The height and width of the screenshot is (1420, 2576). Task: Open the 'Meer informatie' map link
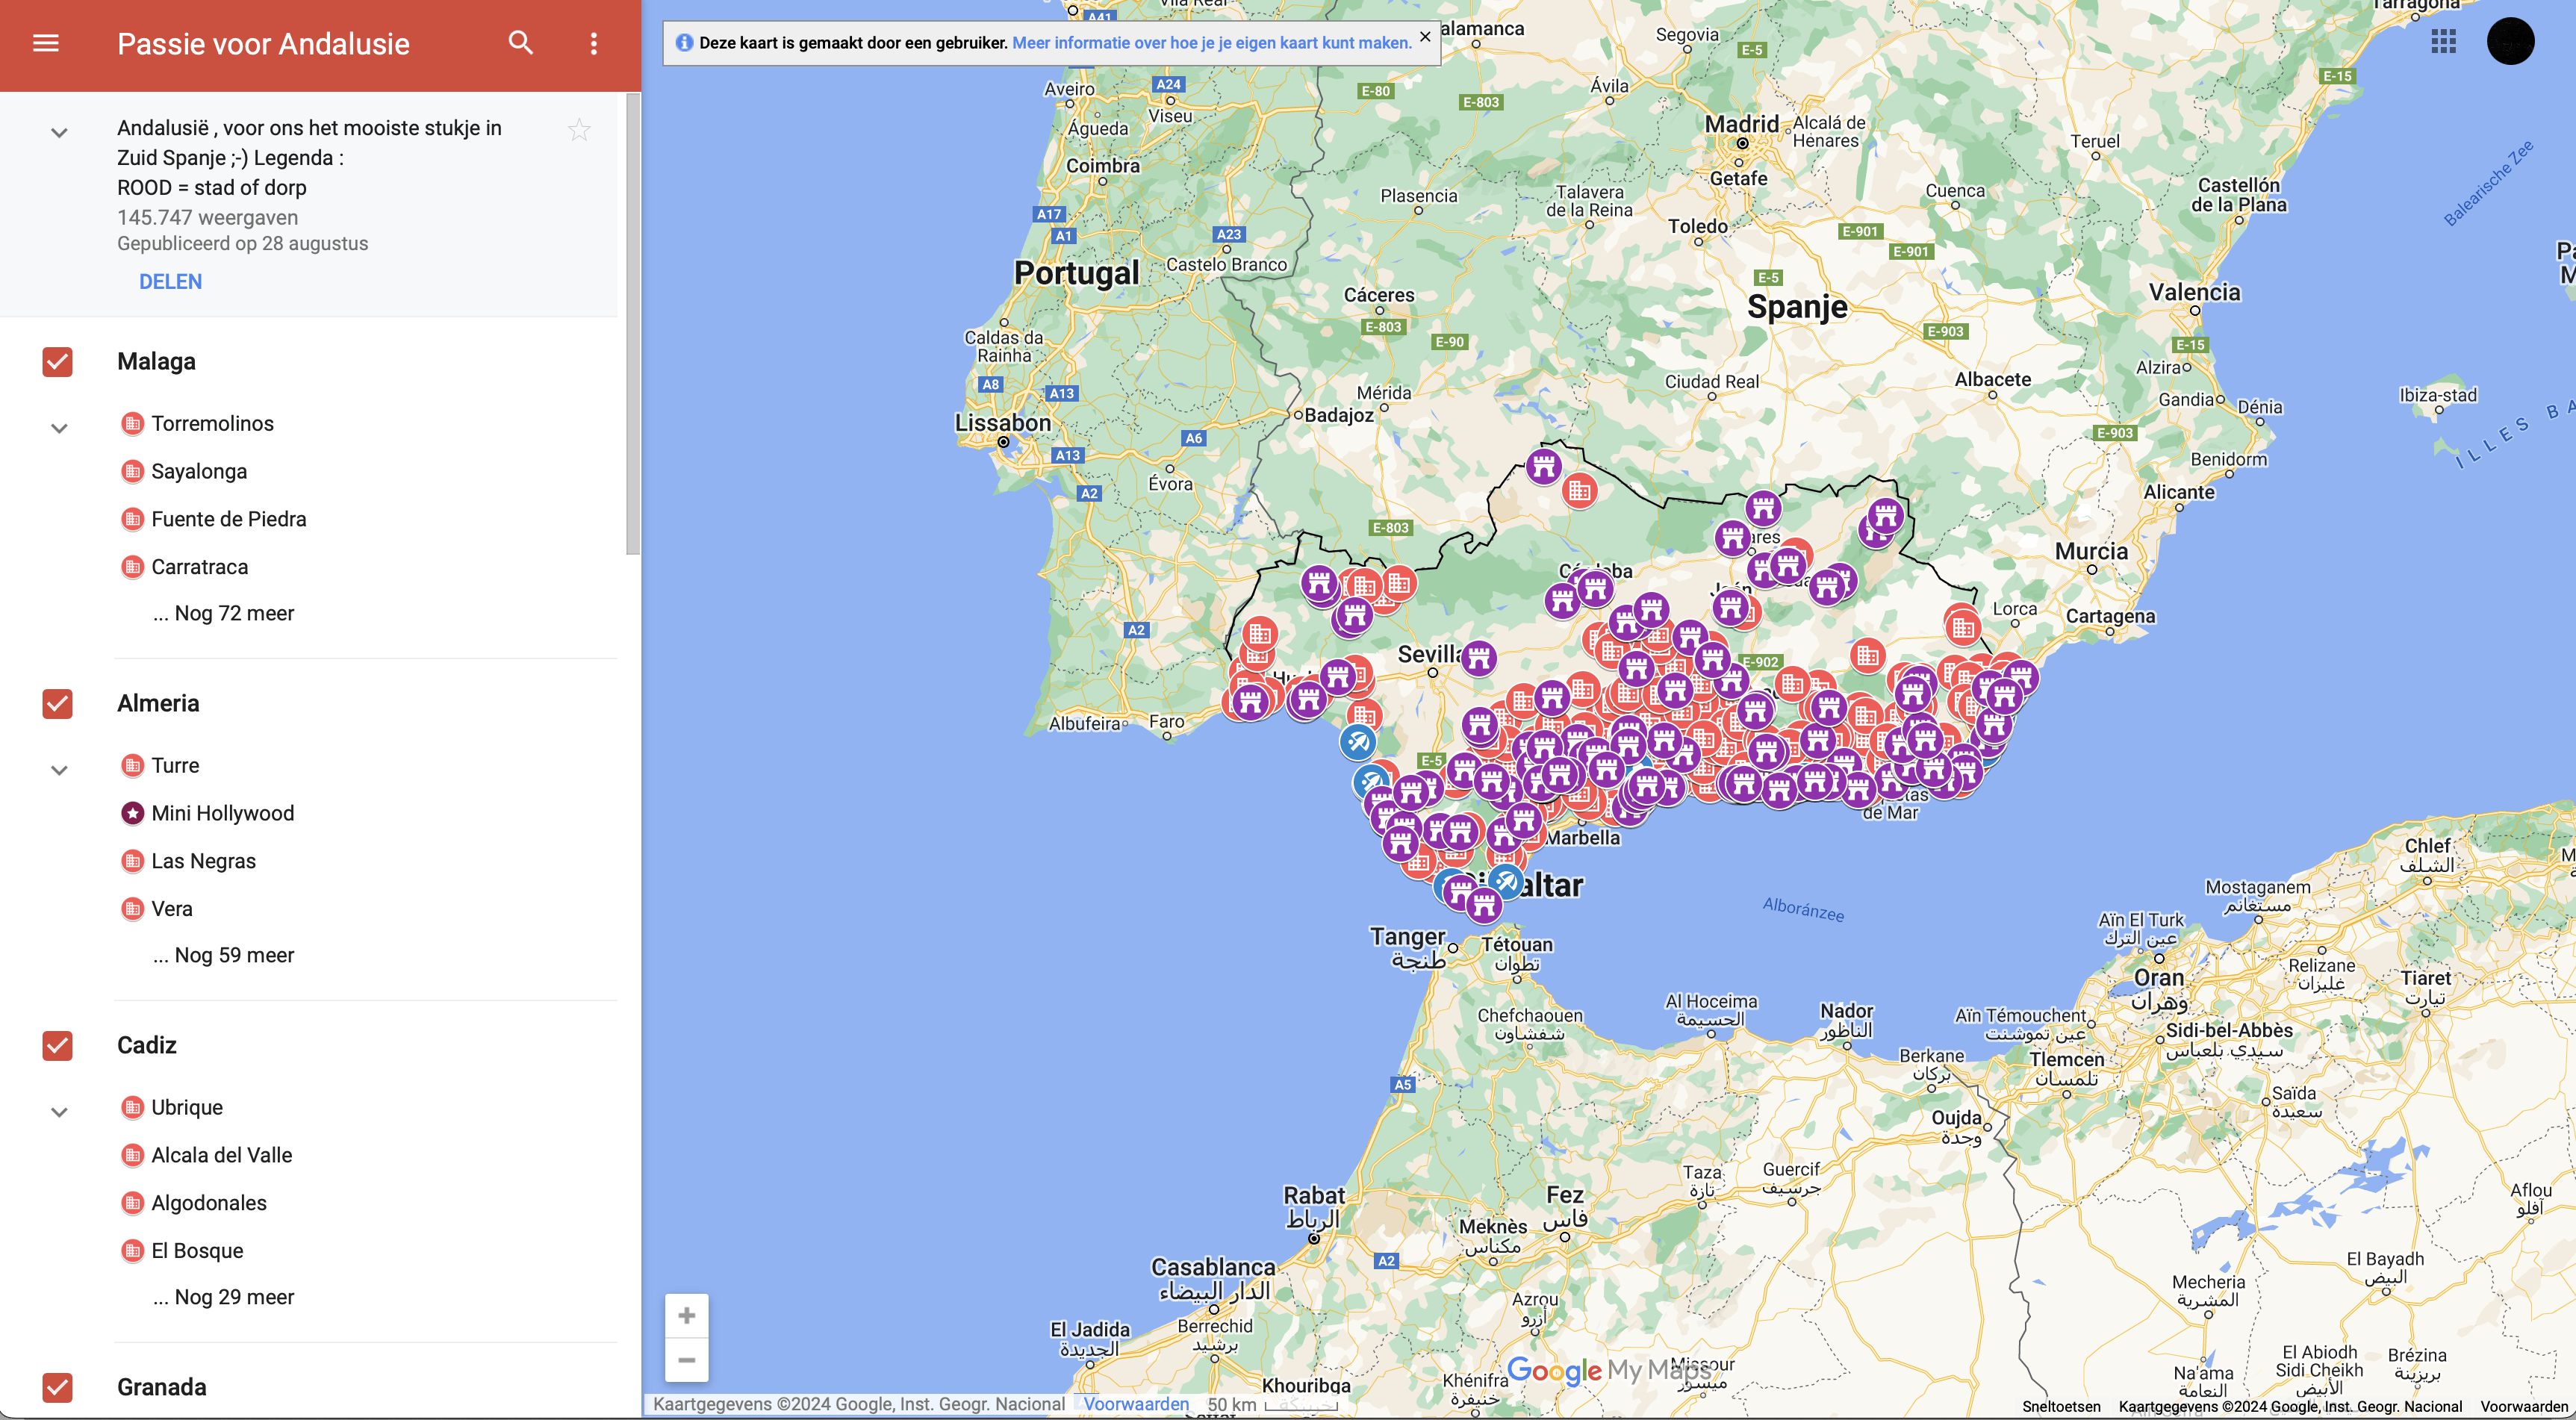[1211, 43]
